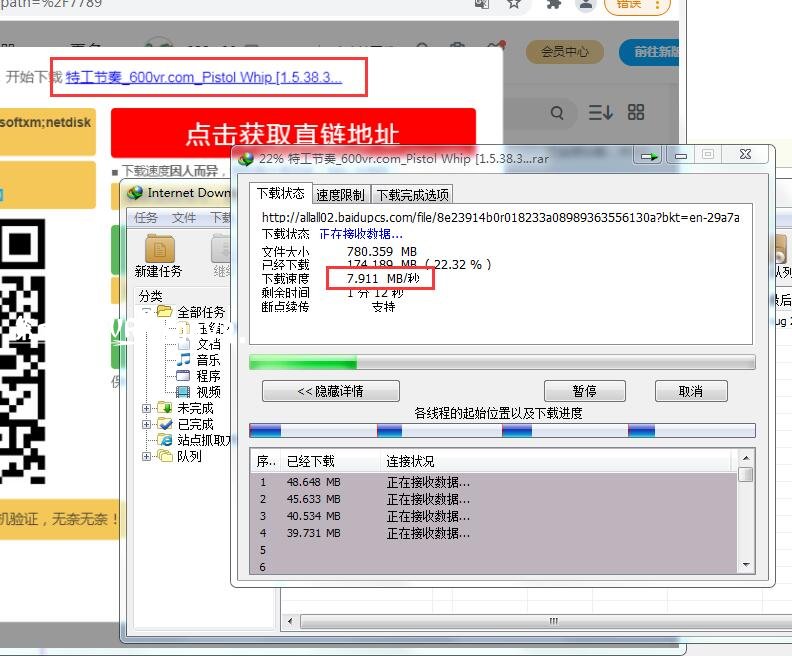This screenshot has width=792, height=656.
Task: Click the IDM globe icon in download dialog title
Action: 246,159
